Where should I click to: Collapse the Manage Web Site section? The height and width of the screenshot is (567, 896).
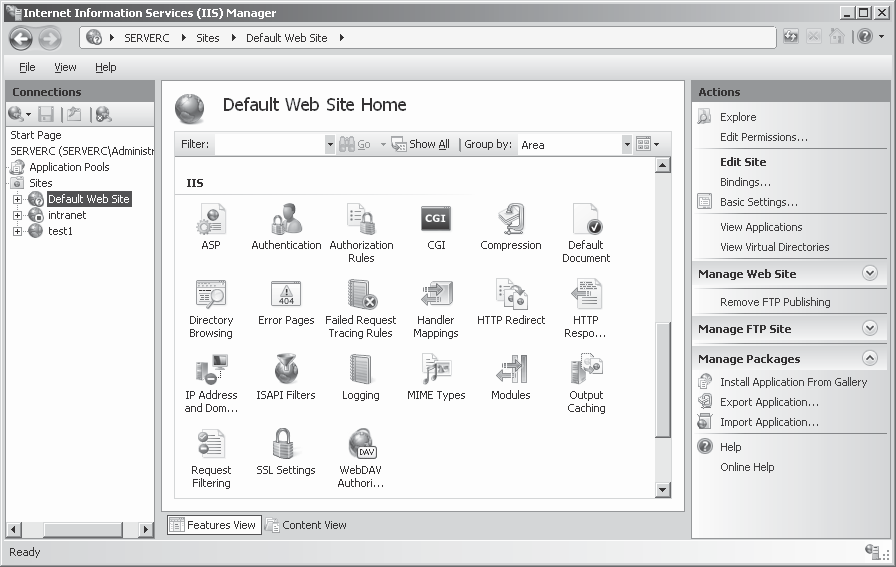coord(870,273)
